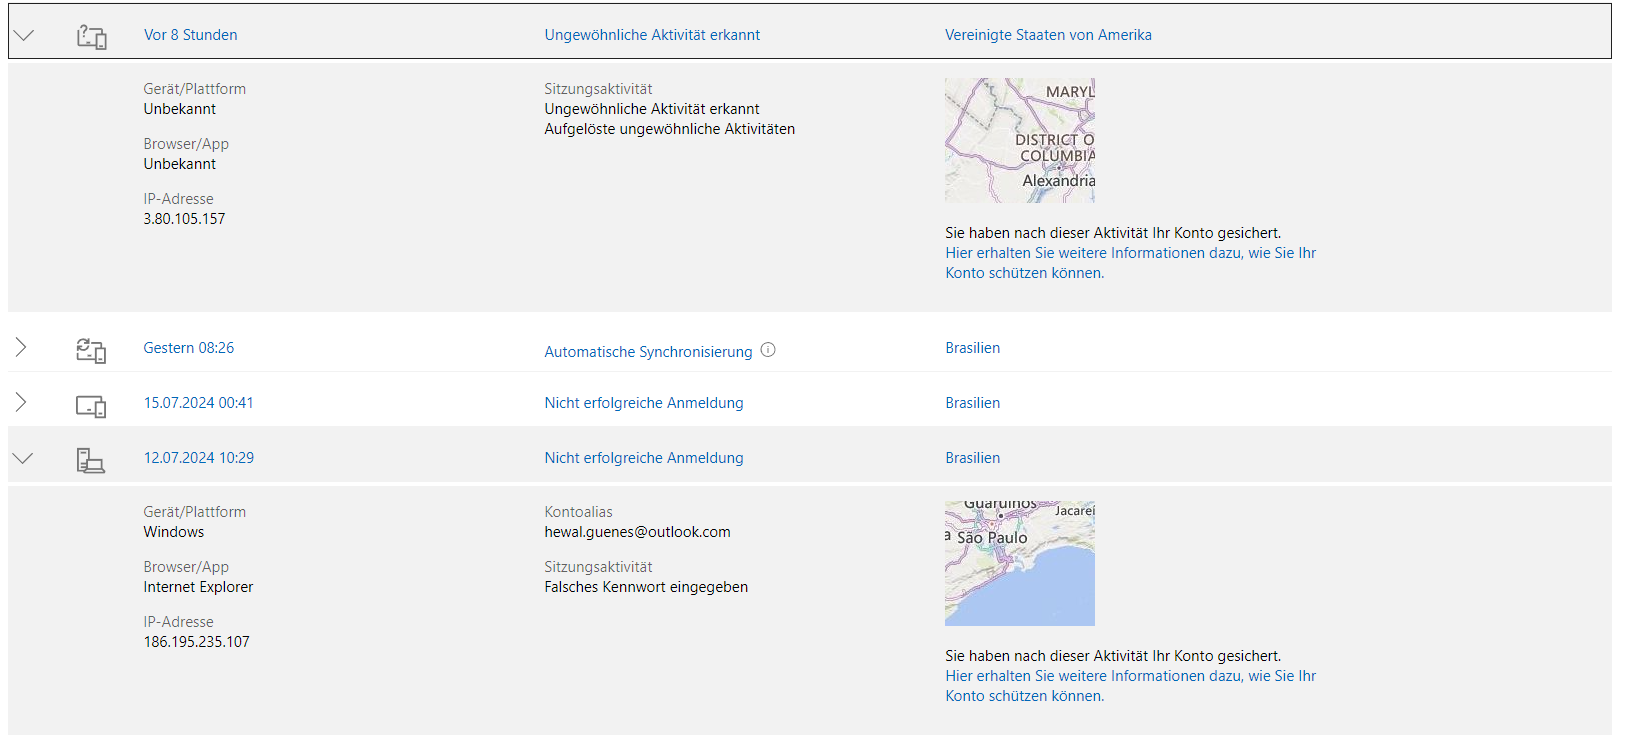Screen dimensions: 1631x747
Task: Open the 'Gestern 08:26' timestamp link
Action: [188, 348]
